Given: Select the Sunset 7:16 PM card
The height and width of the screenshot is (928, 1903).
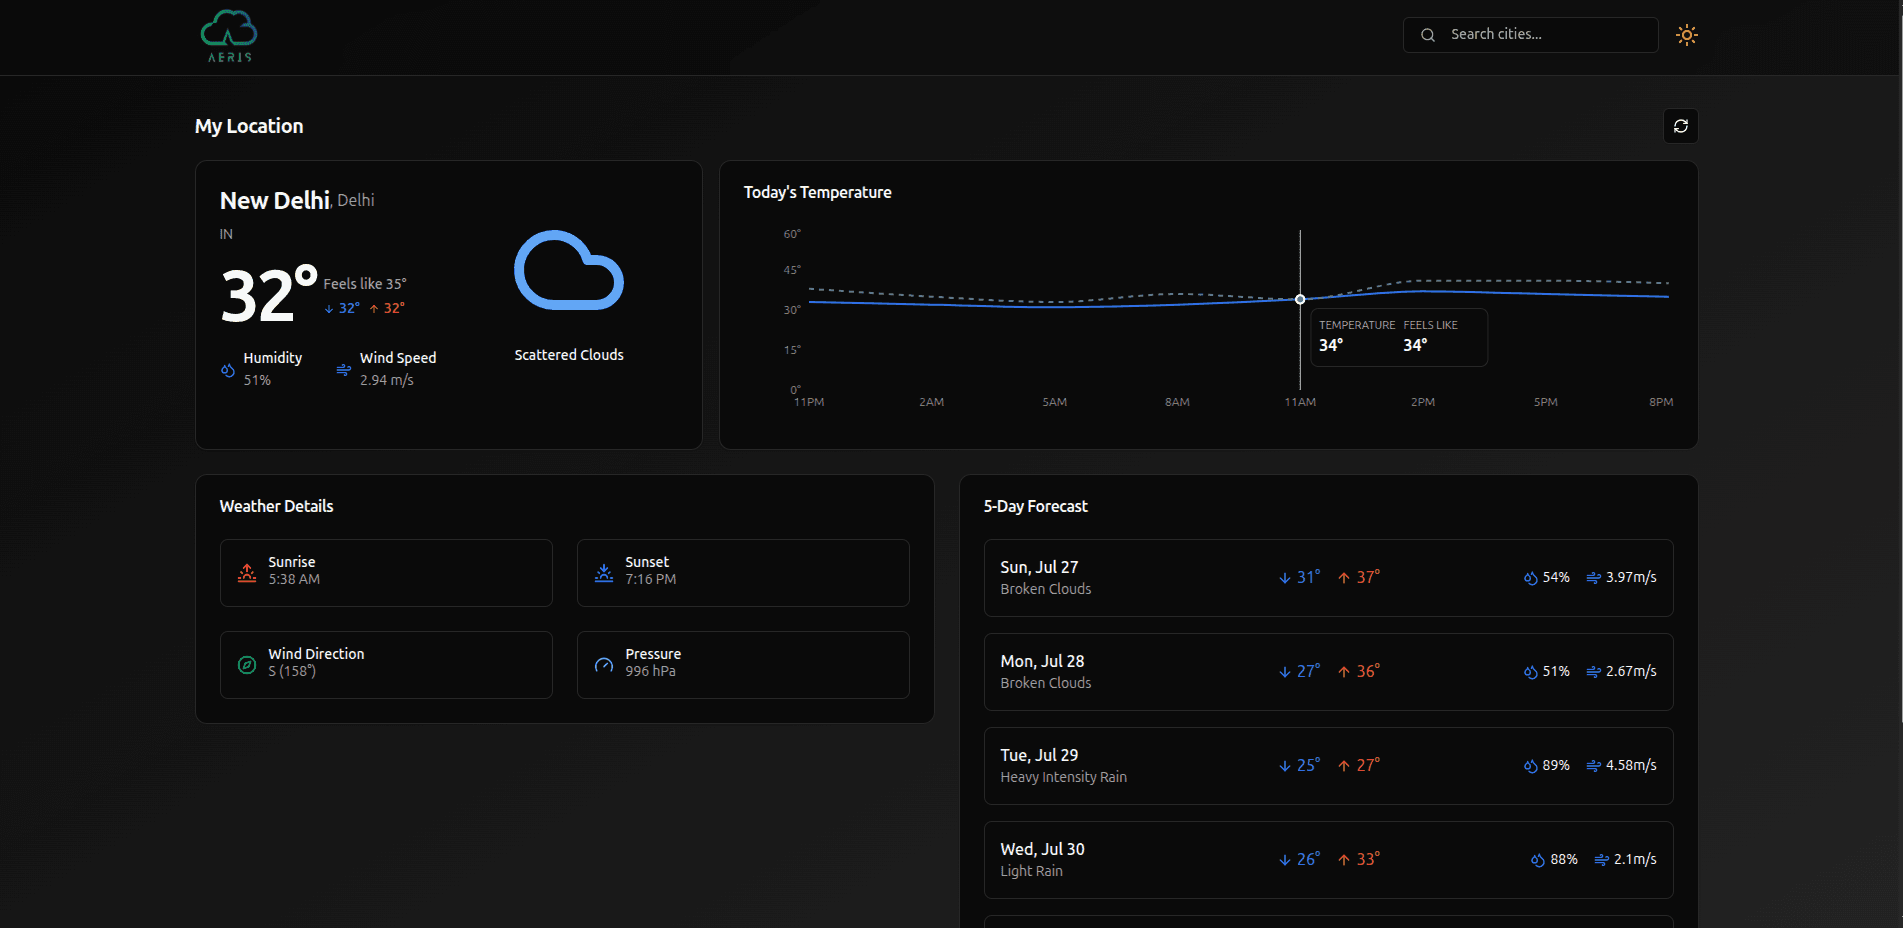Looking at the screenshot, I should tap(743, 573).
